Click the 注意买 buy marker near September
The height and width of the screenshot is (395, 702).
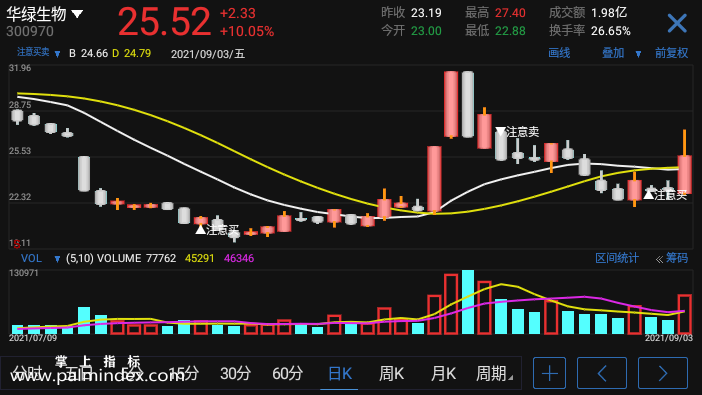click(665, 195)
